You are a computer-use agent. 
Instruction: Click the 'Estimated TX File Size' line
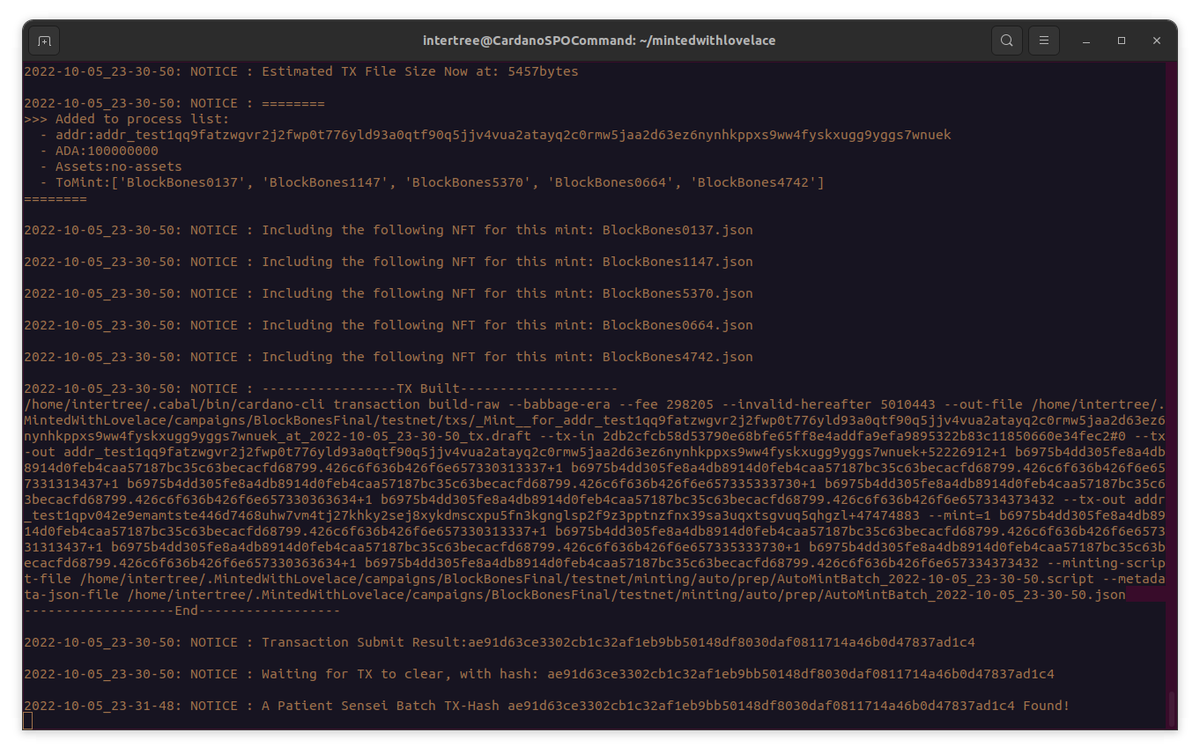click(301, 72)
